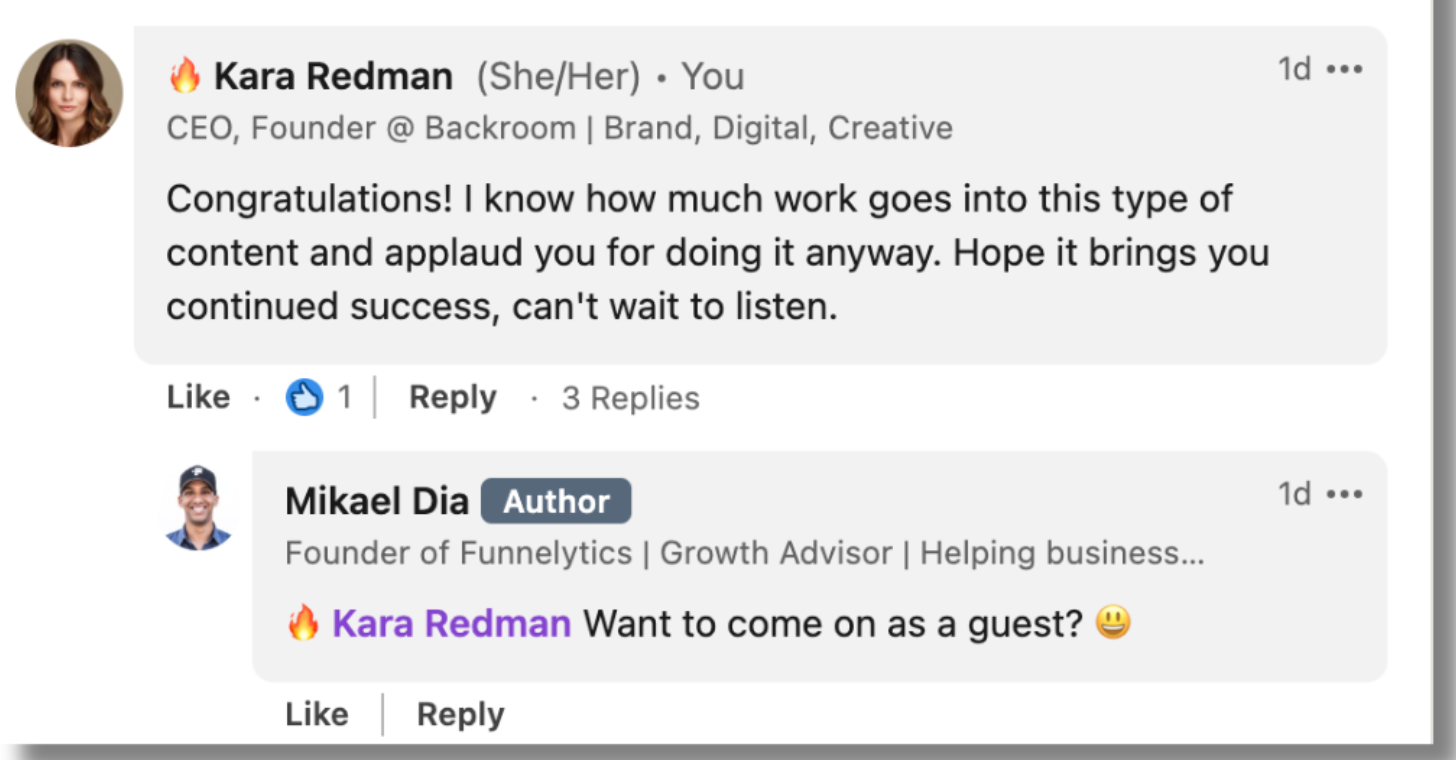Collapse the '3 Replies' thread
The image size is (1456, 760).
[631, 398]
